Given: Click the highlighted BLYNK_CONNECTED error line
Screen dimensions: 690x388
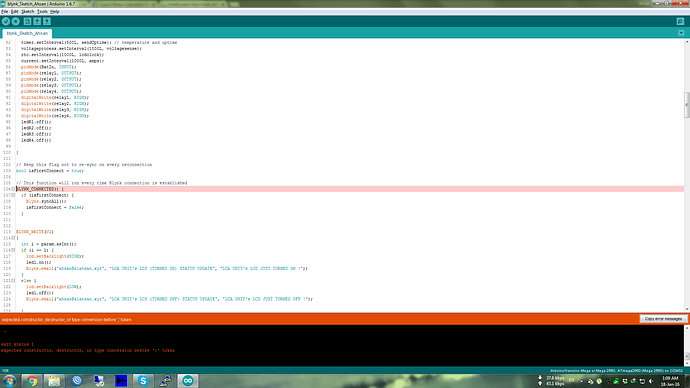Looking at the screenshot, I should [350, 189].
